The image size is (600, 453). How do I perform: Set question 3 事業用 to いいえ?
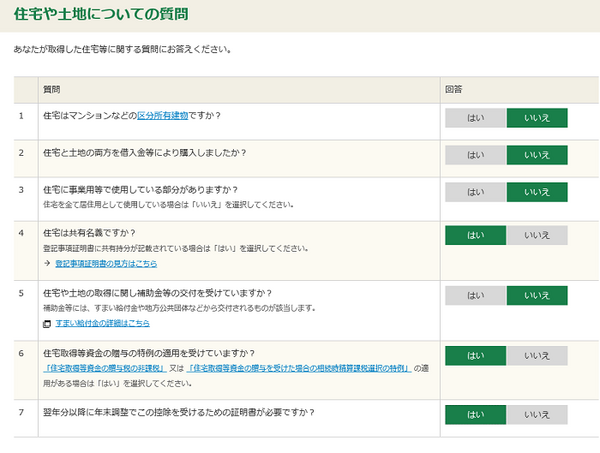click(537, 192)
